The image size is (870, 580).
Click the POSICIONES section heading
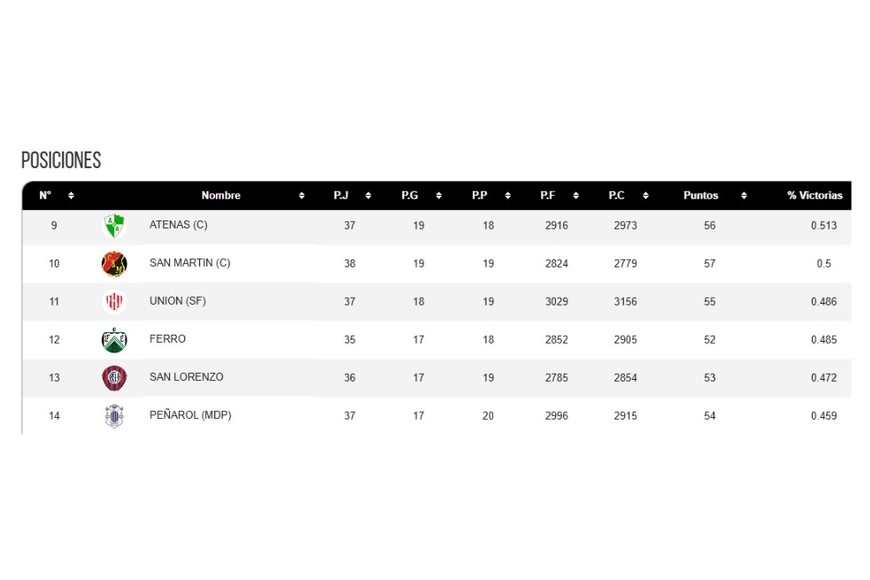click(61, 161)
